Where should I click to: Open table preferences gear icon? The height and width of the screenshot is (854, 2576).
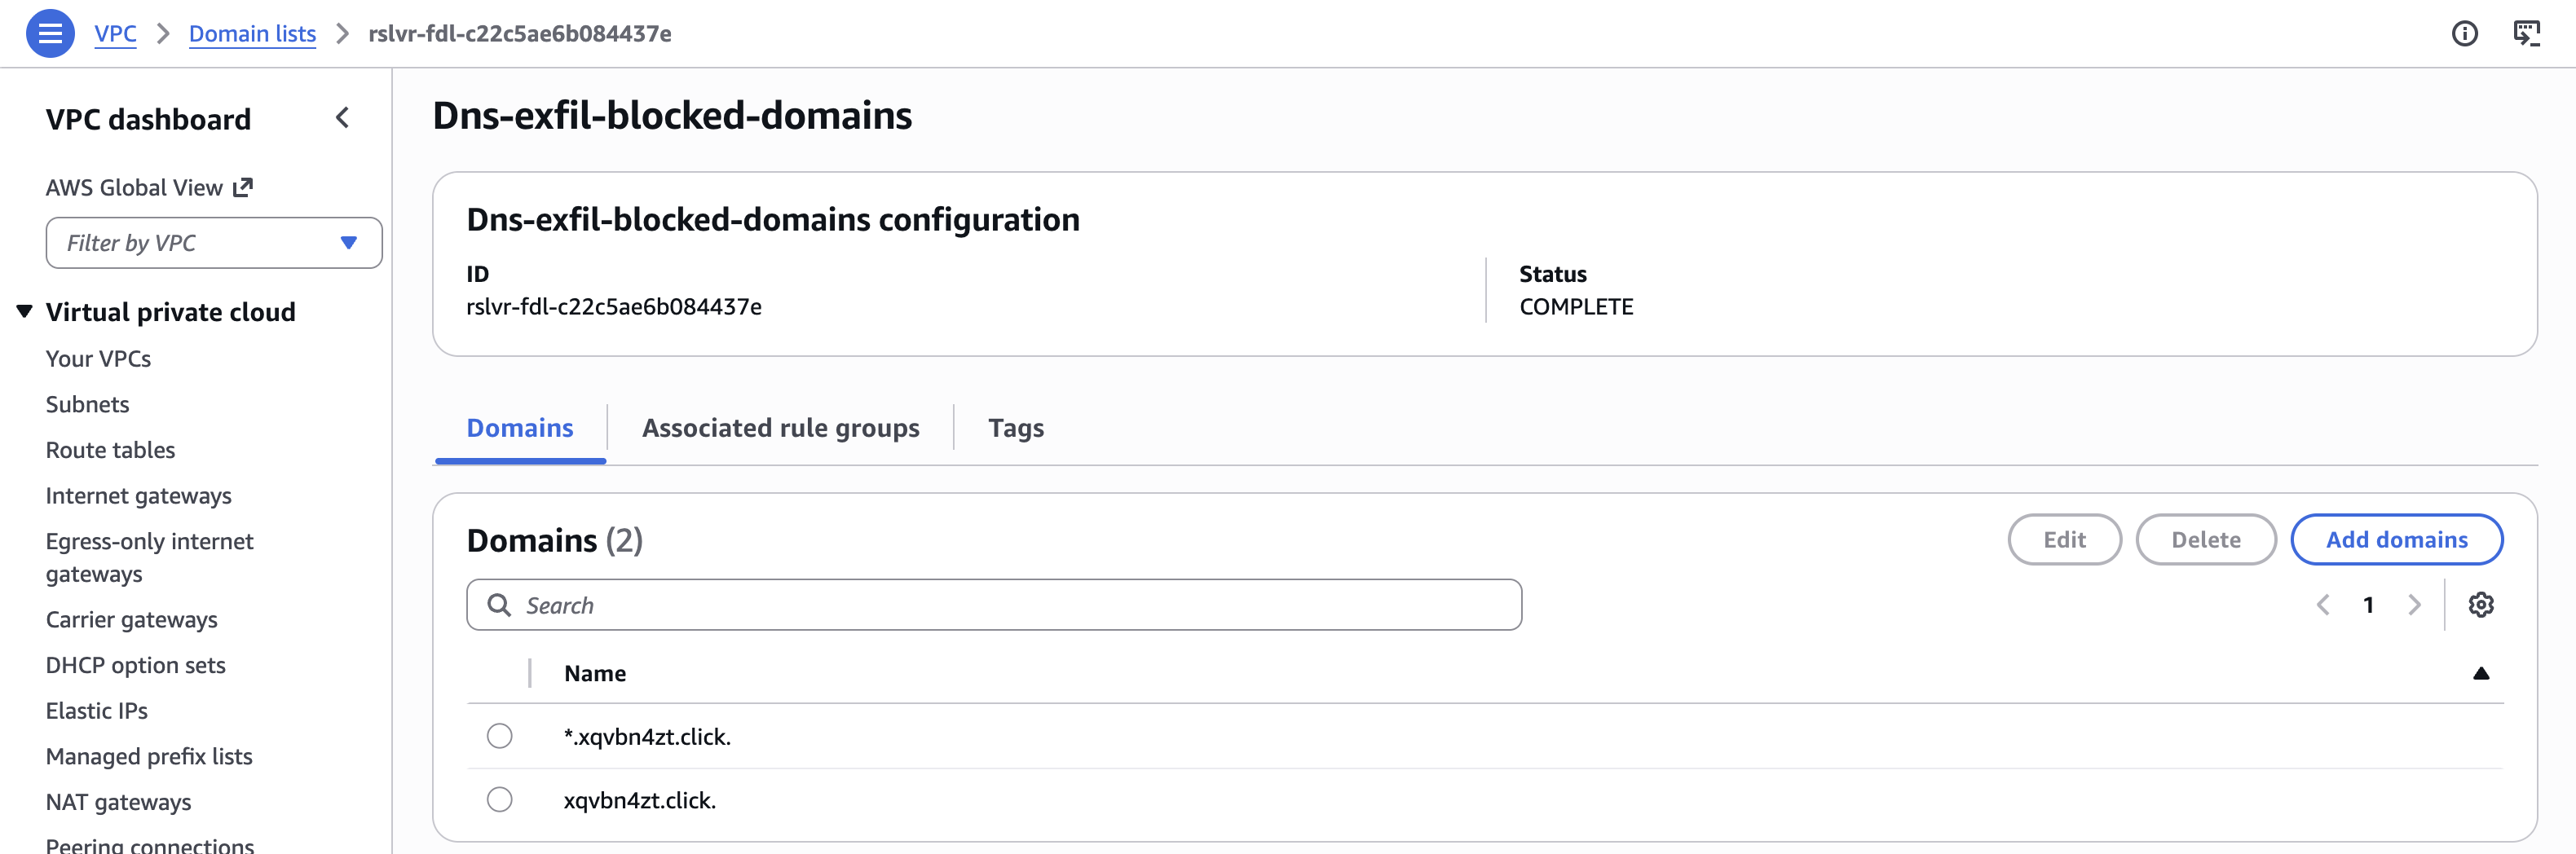(2480, 605)
